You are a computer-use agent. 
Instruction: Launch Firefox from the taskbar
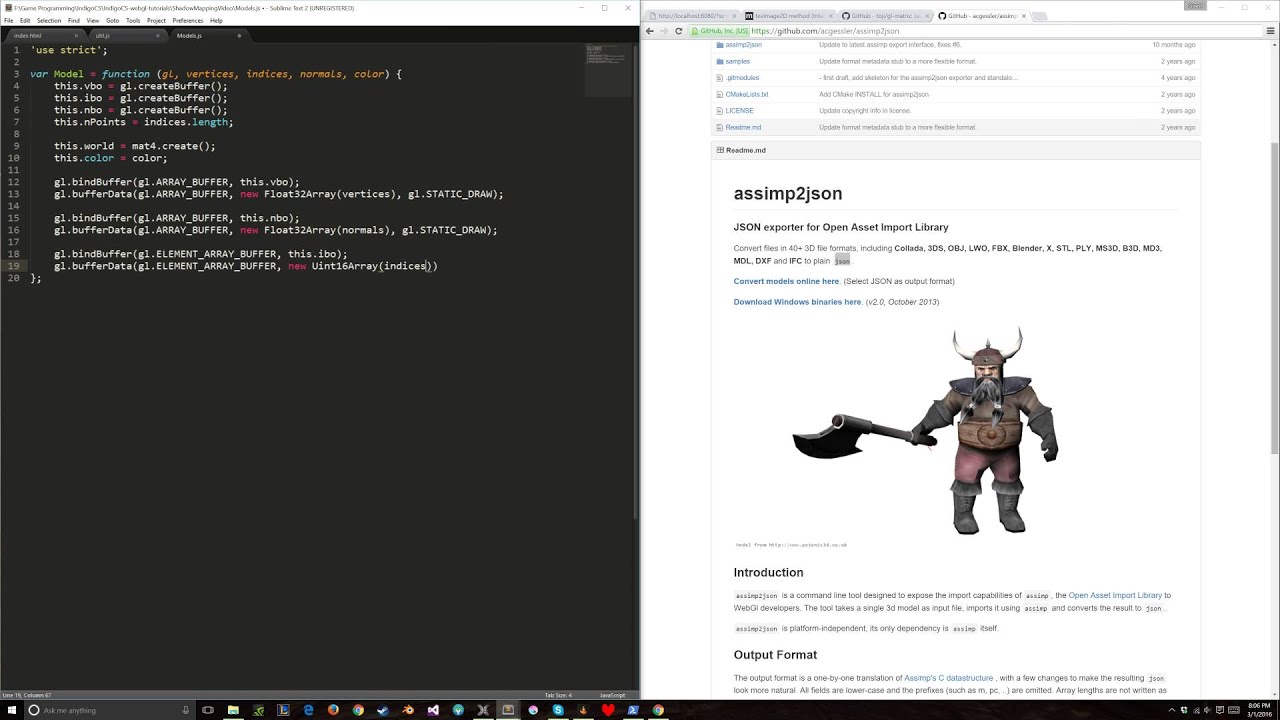tap(333, 710)
